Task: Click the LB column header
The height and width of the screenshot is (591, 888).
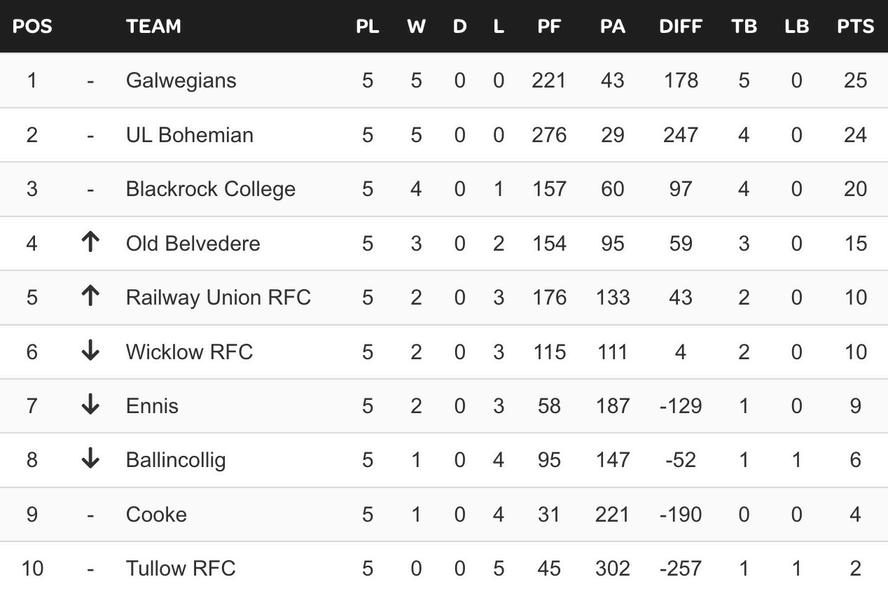Action: [796, 26]
